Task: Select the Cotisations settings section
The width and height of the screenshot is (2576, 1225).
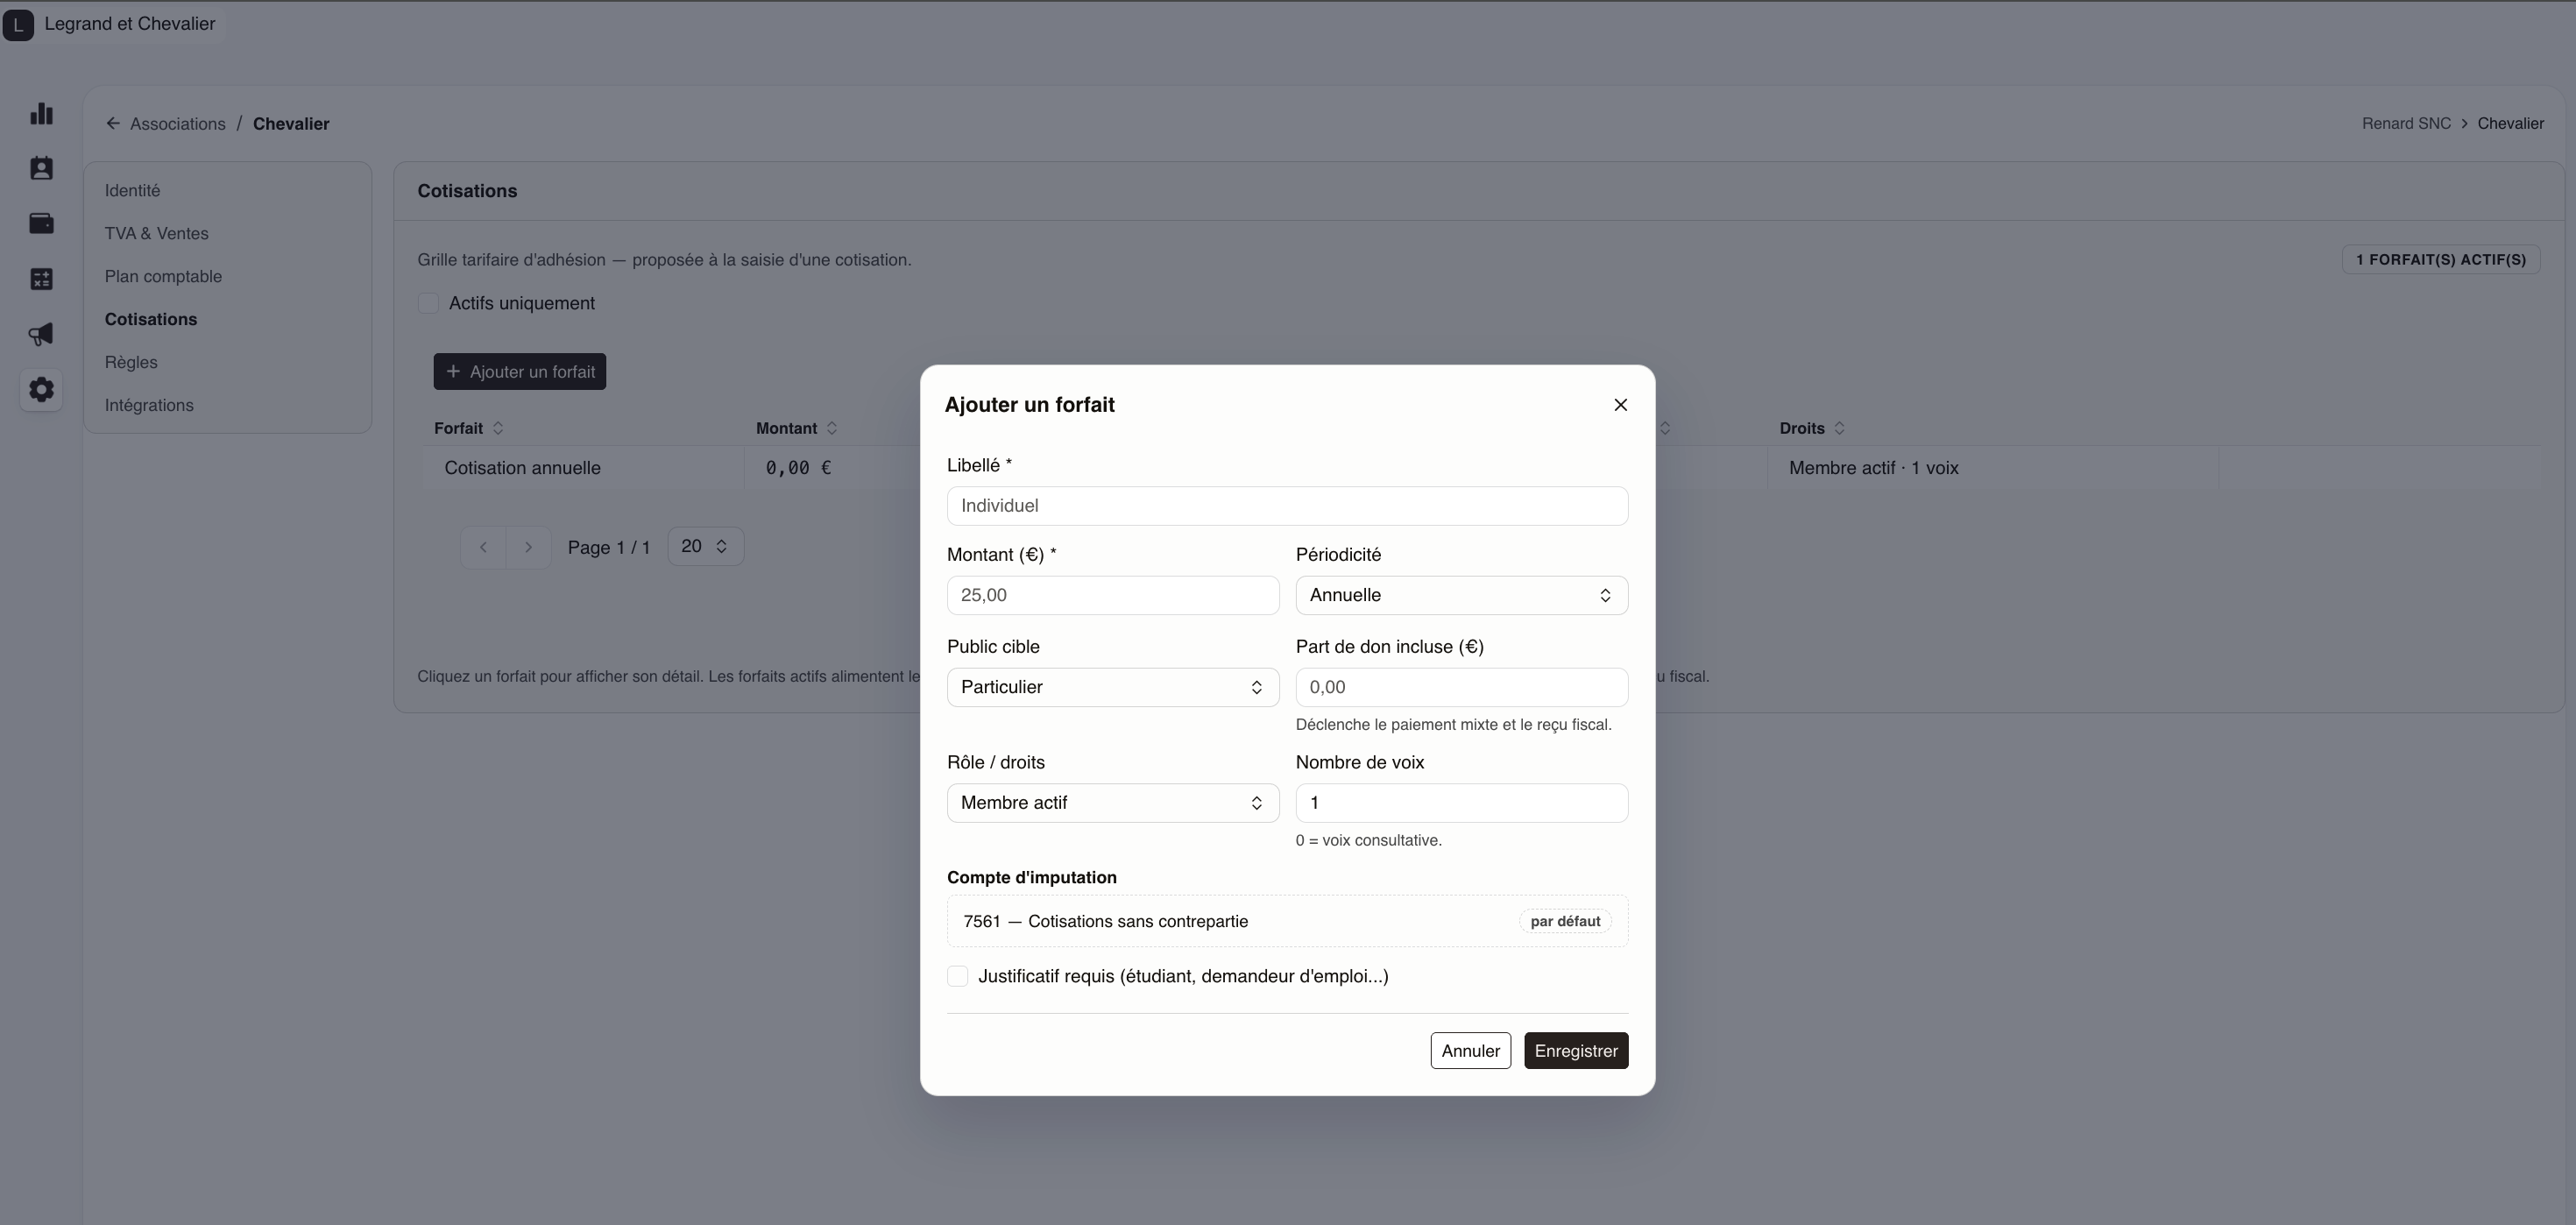Action: [151, 320]
